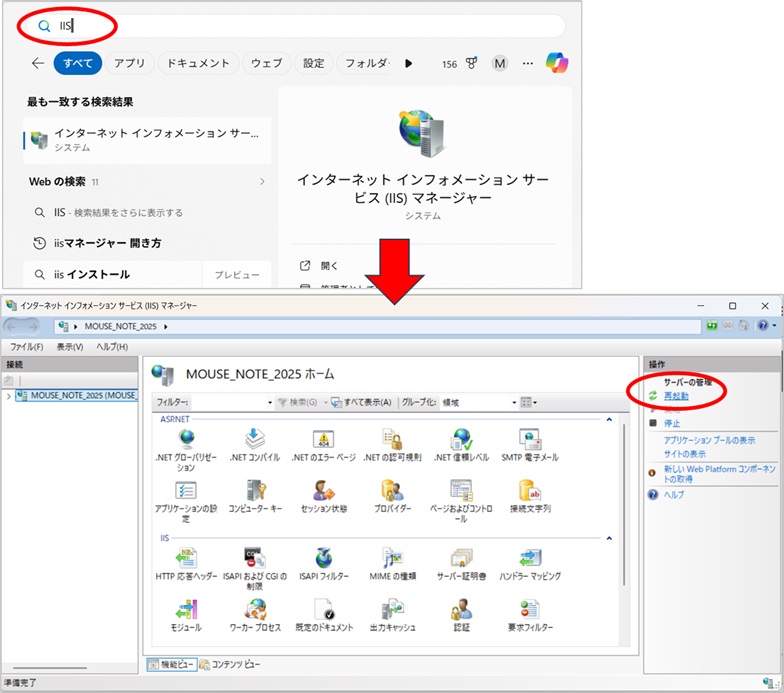Open the Copilot icon in search panel
784x693 pixels.
(556, 63)
